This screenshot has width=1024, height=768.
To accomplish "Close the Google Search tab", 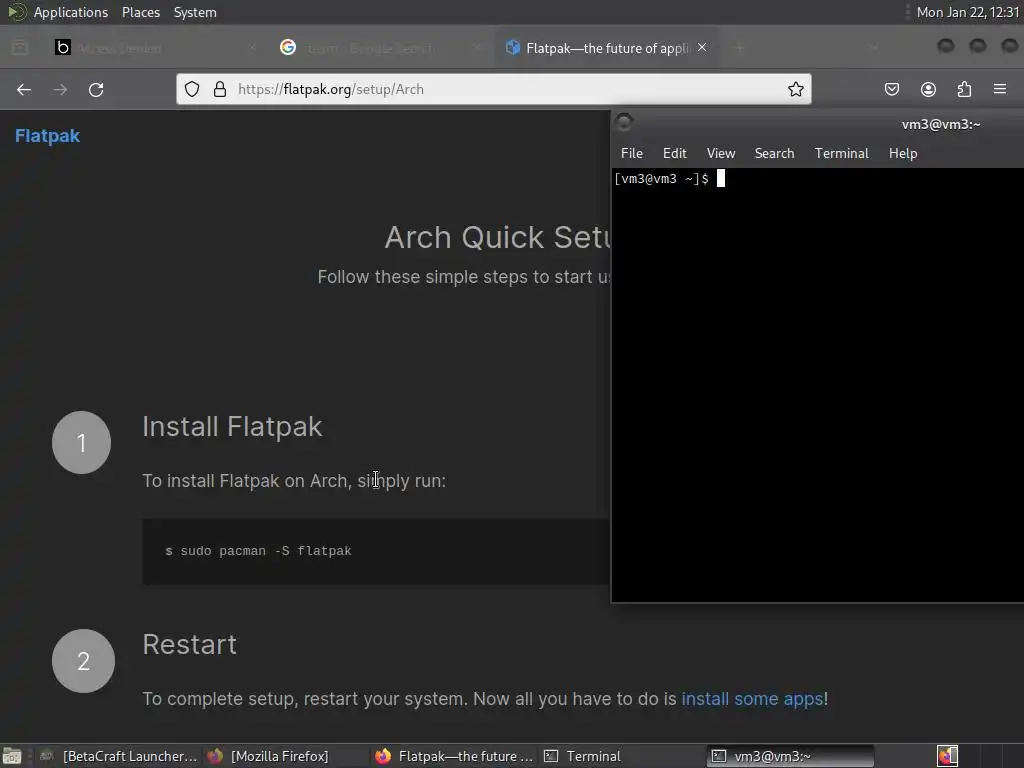I will [x=477, y=48].
